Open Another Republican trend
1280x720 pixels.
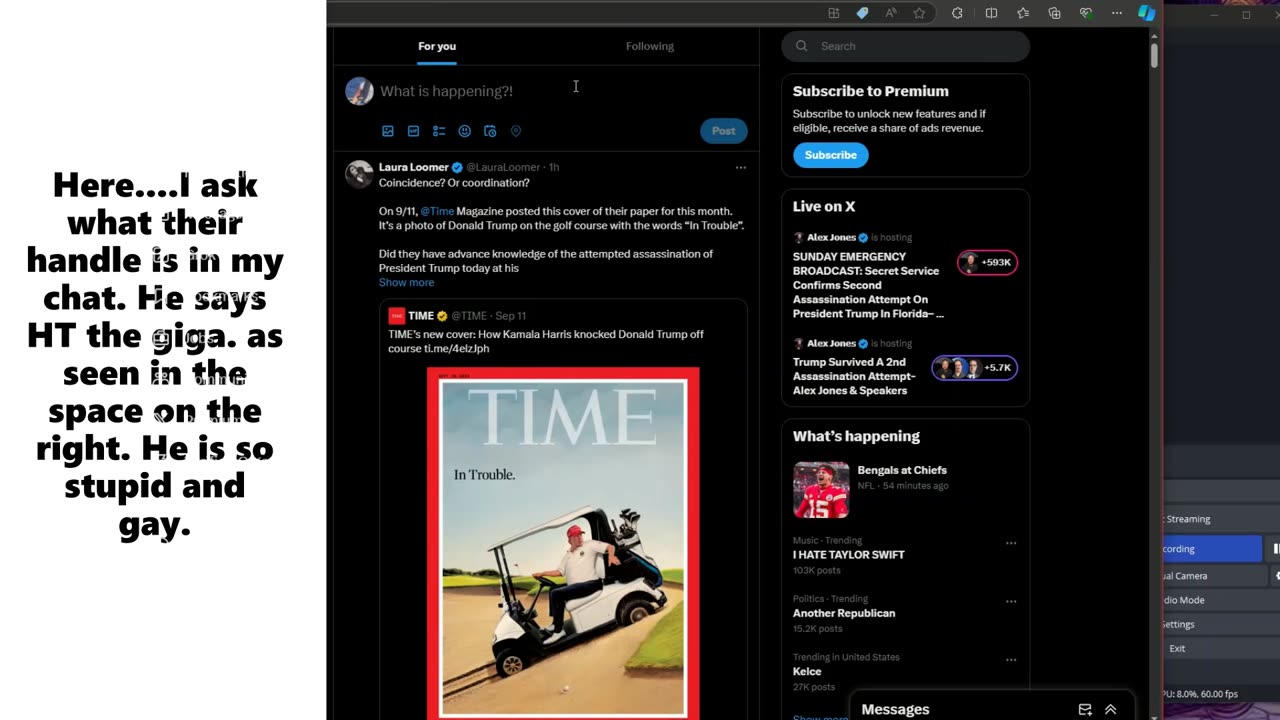(844, 613)
